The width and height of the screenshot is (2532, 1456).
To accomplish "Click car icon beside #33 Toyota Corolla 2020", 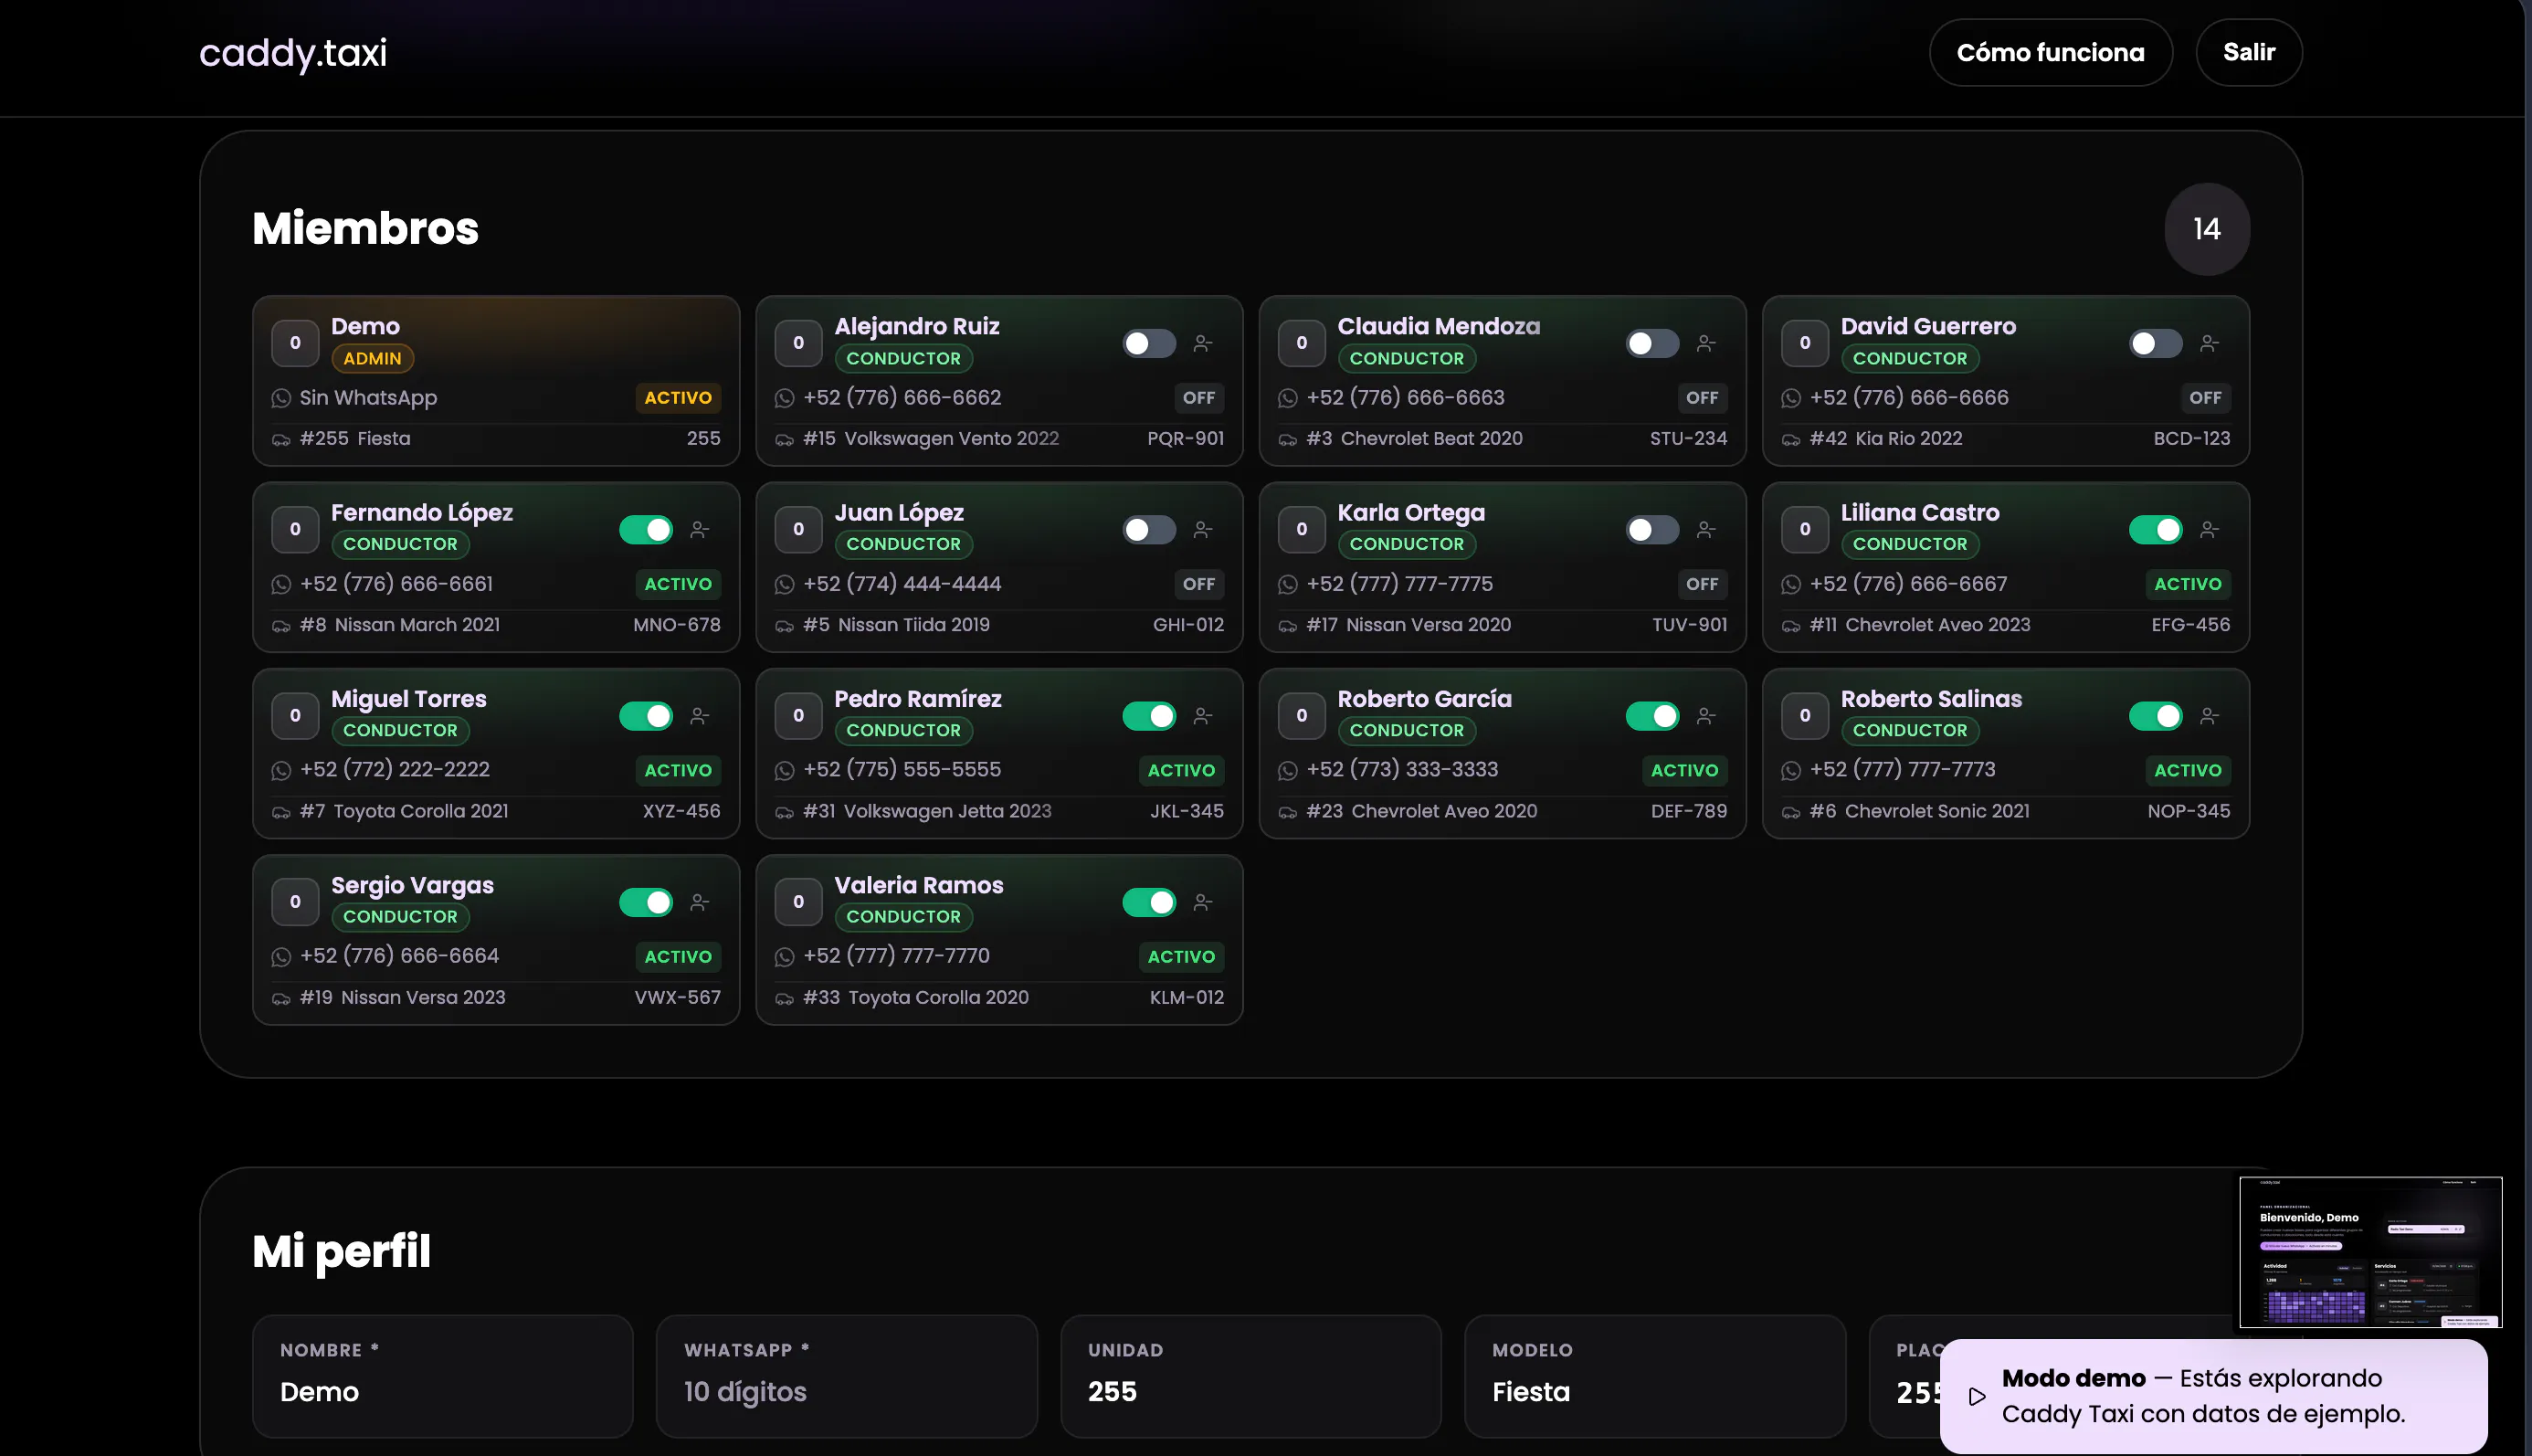I will coord(785,998).
